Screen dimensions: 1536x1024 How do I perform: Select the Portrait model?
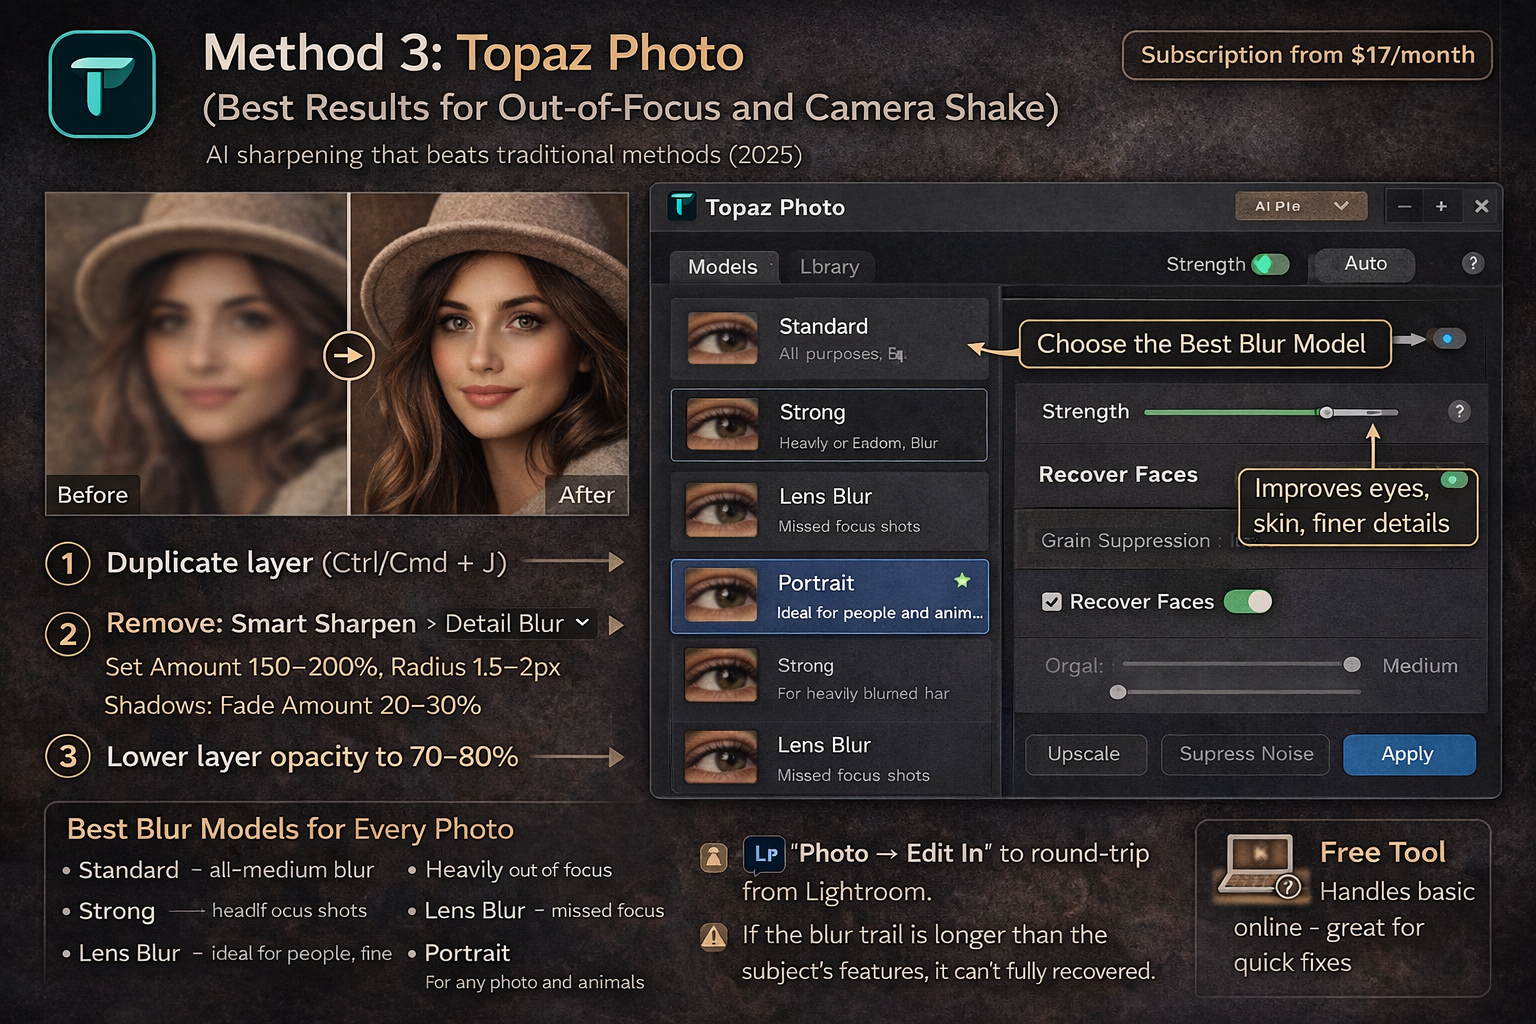(829, 596)
